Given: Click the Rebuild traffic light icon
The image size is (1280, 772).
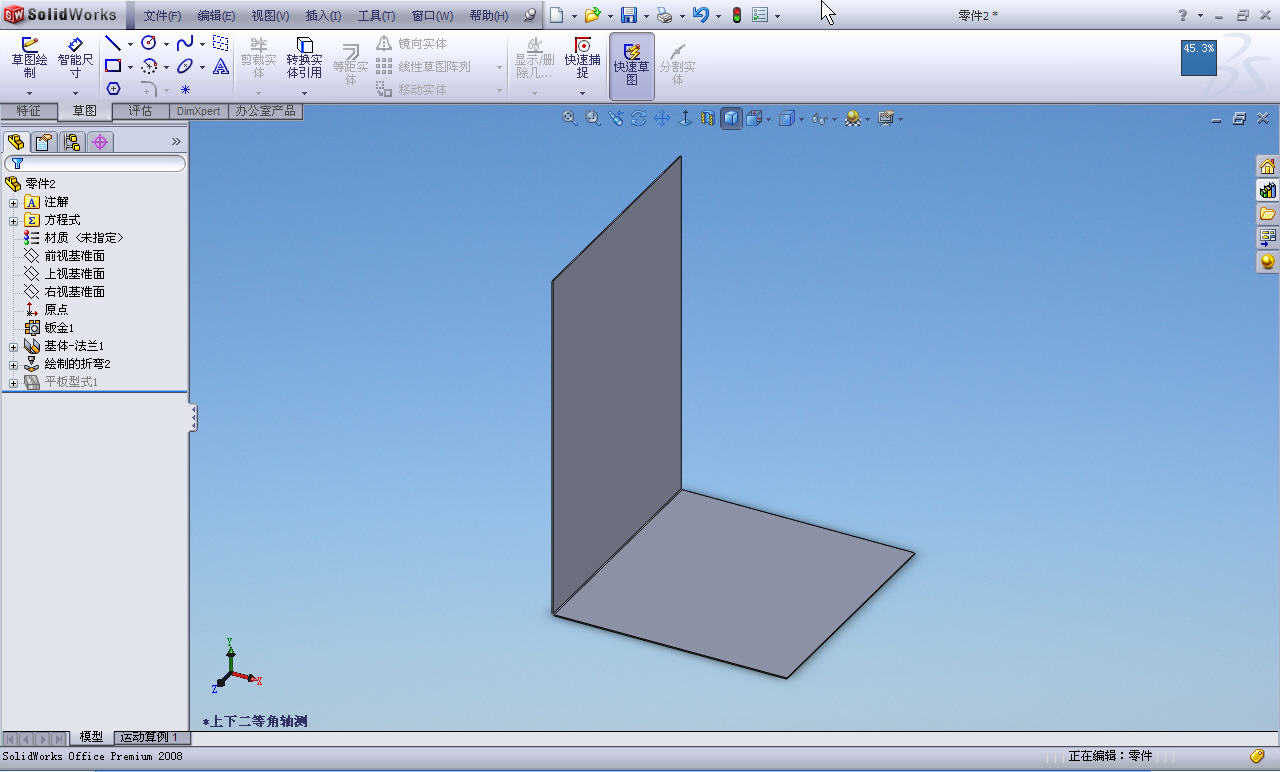Looking at the screenshot, I should click(x=737, y=15).
